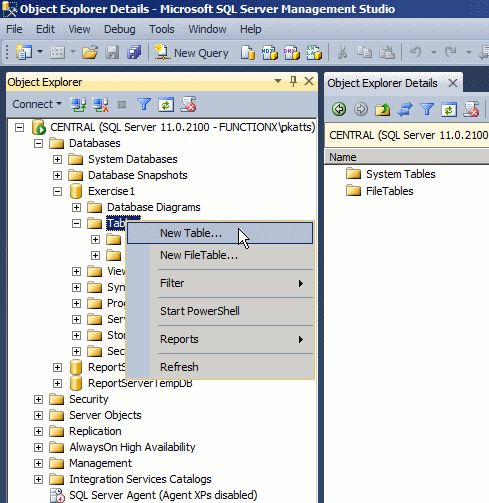Click the Save diskette icon in toolbar
The image size is (489, 503).
[112, 52]
